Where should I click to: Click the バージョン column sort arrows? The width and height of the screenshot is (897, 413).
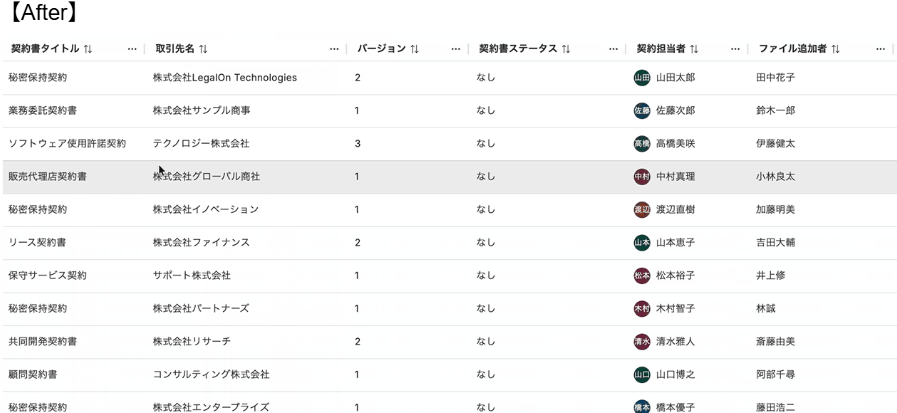(415, 49)
